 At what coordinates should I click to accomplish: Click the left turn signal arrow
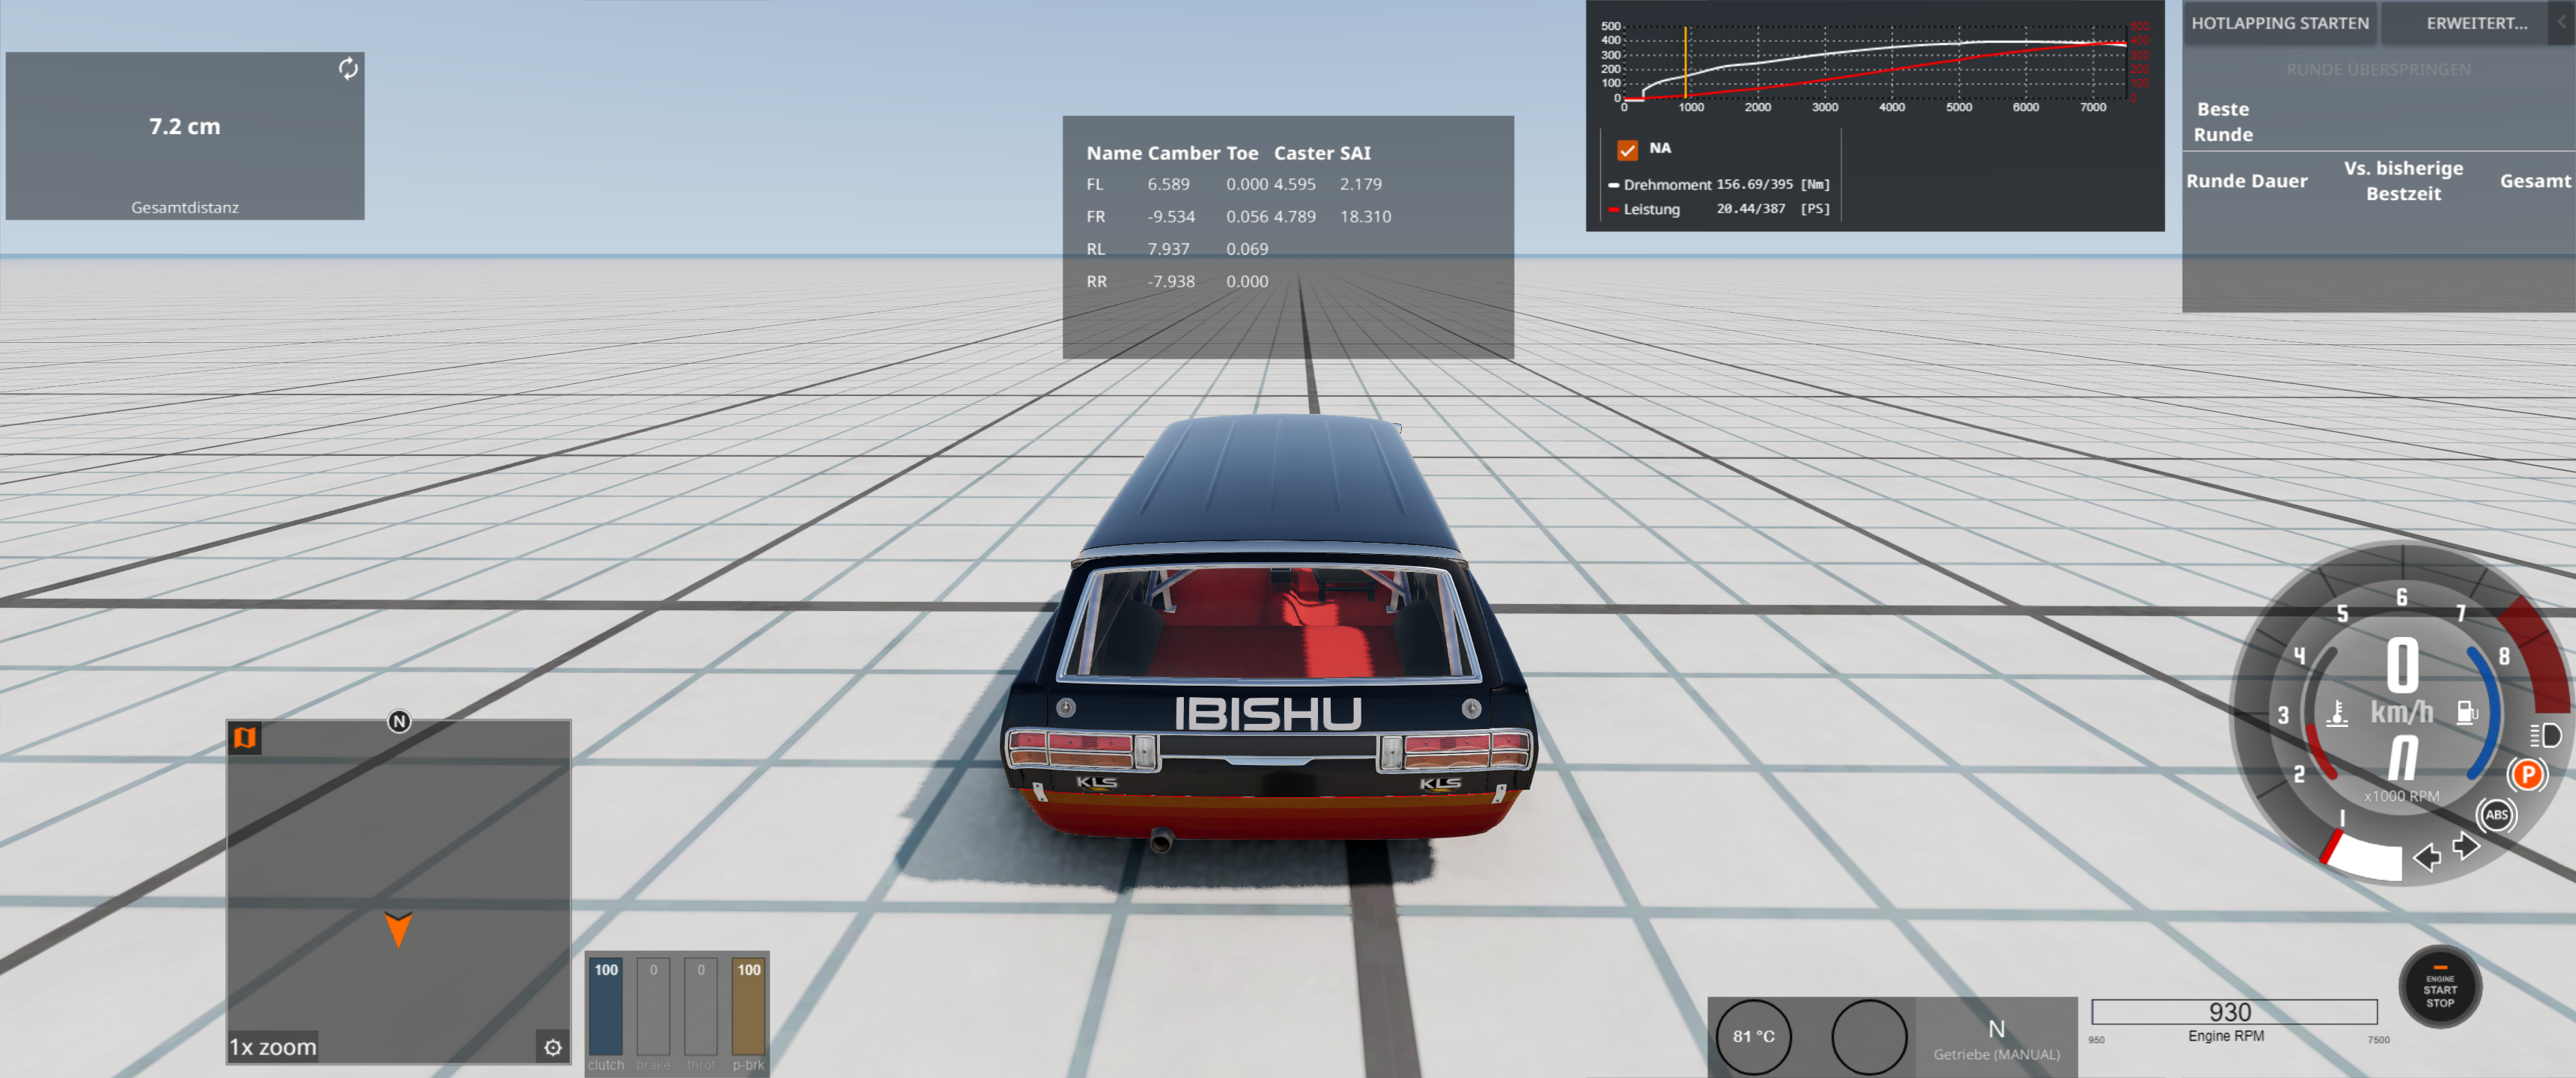pos(2427,856)
